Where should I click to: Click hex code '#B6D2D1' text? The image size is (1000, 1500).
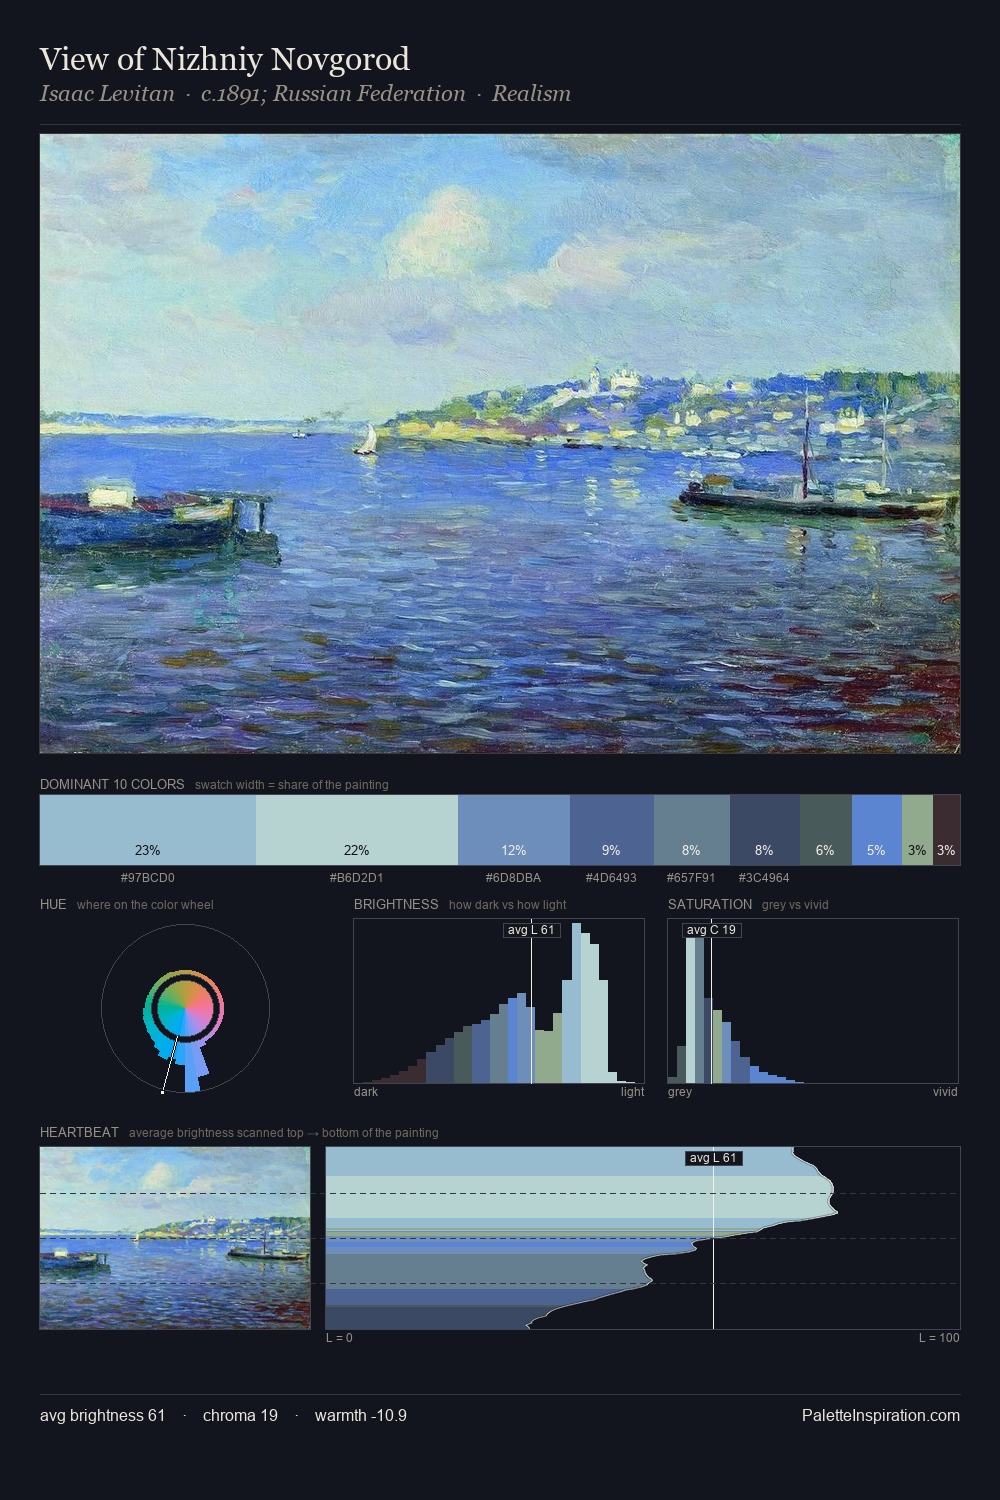tap(356, 878)
